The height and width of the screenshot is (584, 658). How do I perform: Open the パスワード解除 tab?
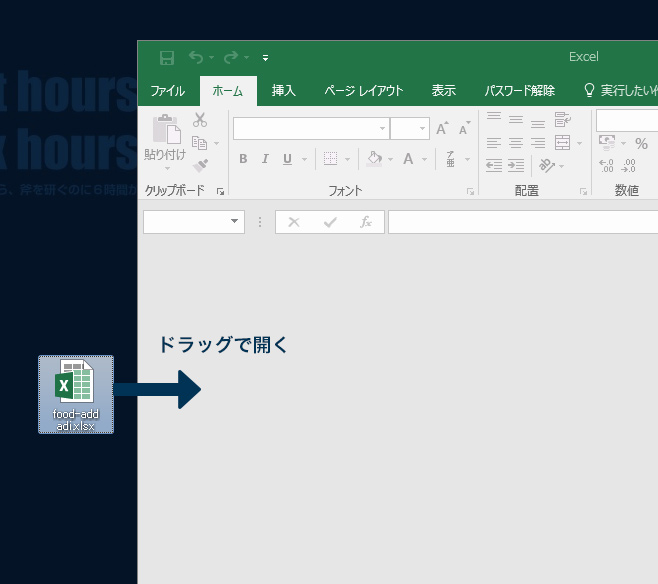pyautogui.click(x=520, y=91)
